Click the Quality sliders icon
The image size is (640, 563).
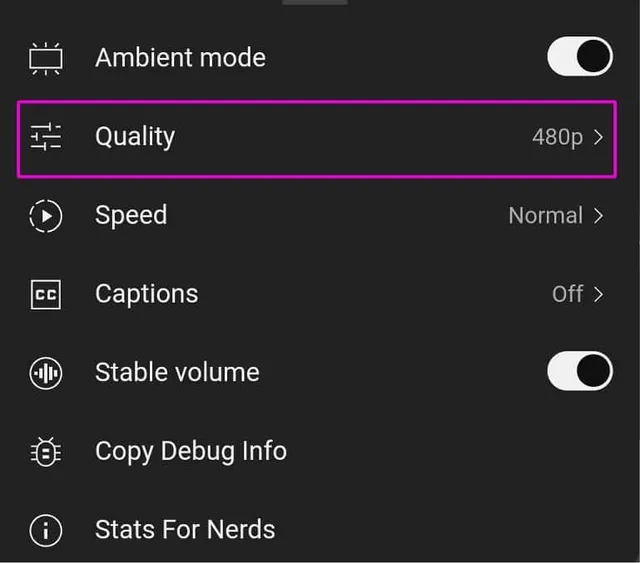click(x=46, y=137)
